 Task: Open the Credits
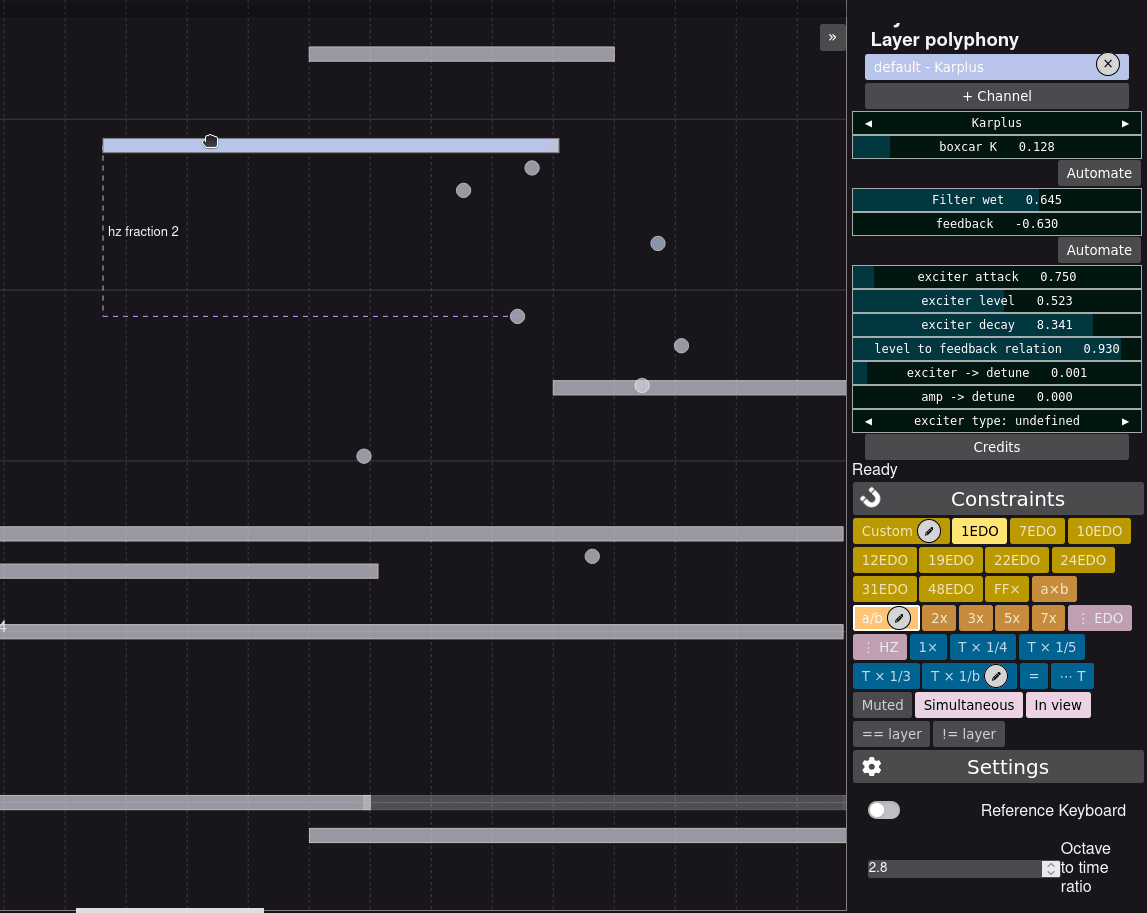click(996, 447)
